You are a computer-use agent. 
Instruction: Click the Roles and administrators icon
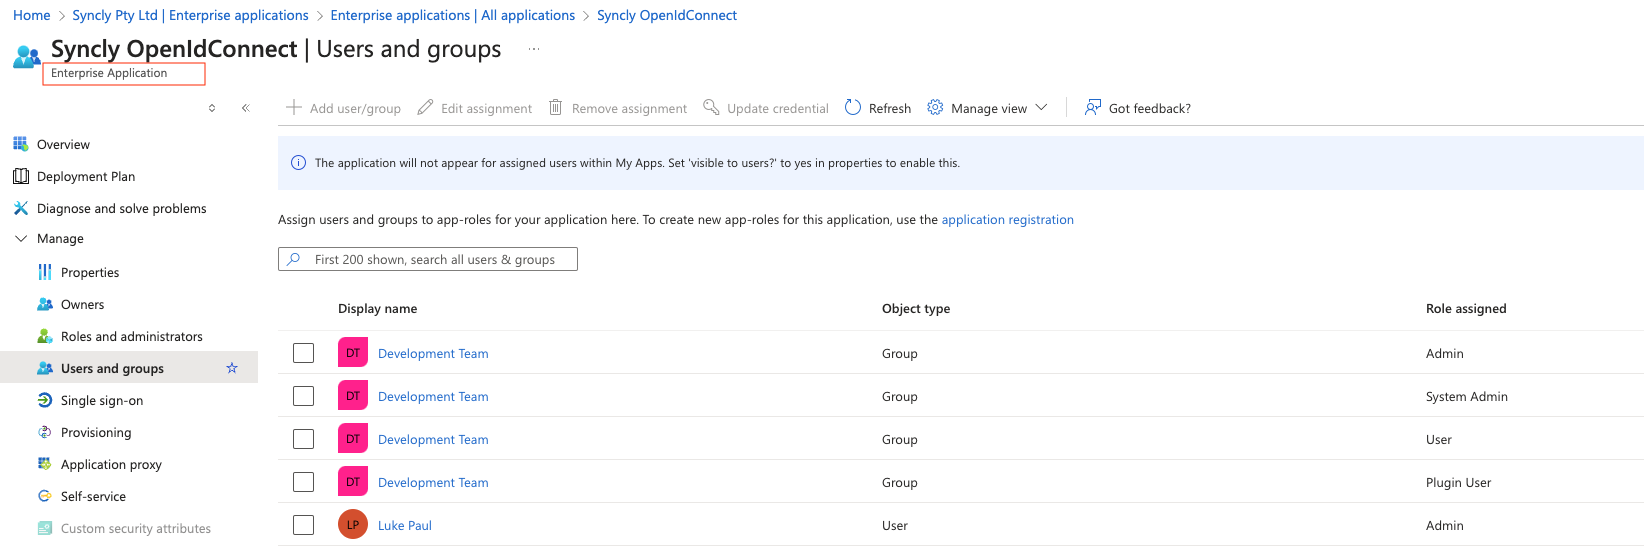tap(45, 336)
